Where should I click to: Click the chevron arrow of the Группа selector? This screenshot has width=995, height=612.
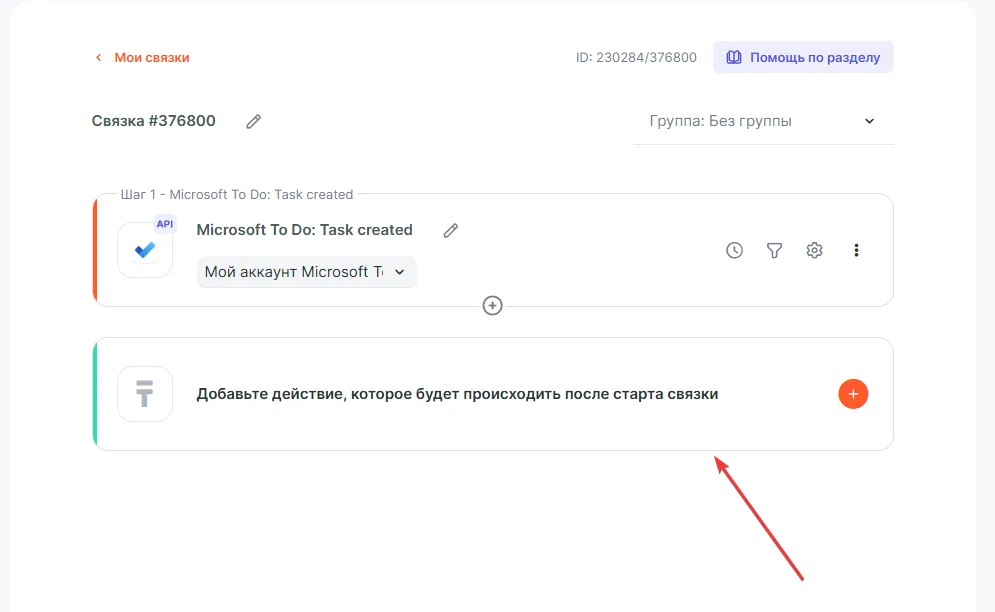point(869,121)
